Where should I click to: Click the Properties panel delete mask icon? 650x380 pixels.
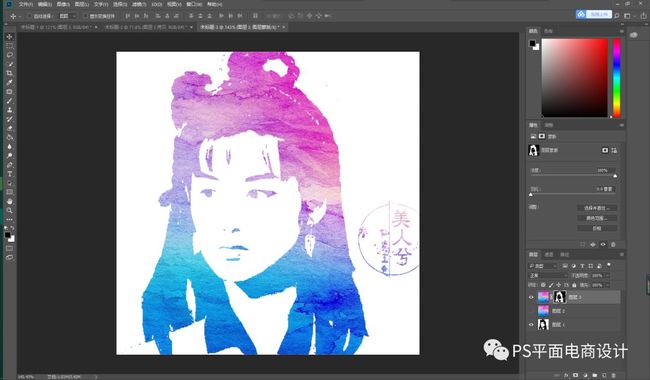(x=614, y=244)
